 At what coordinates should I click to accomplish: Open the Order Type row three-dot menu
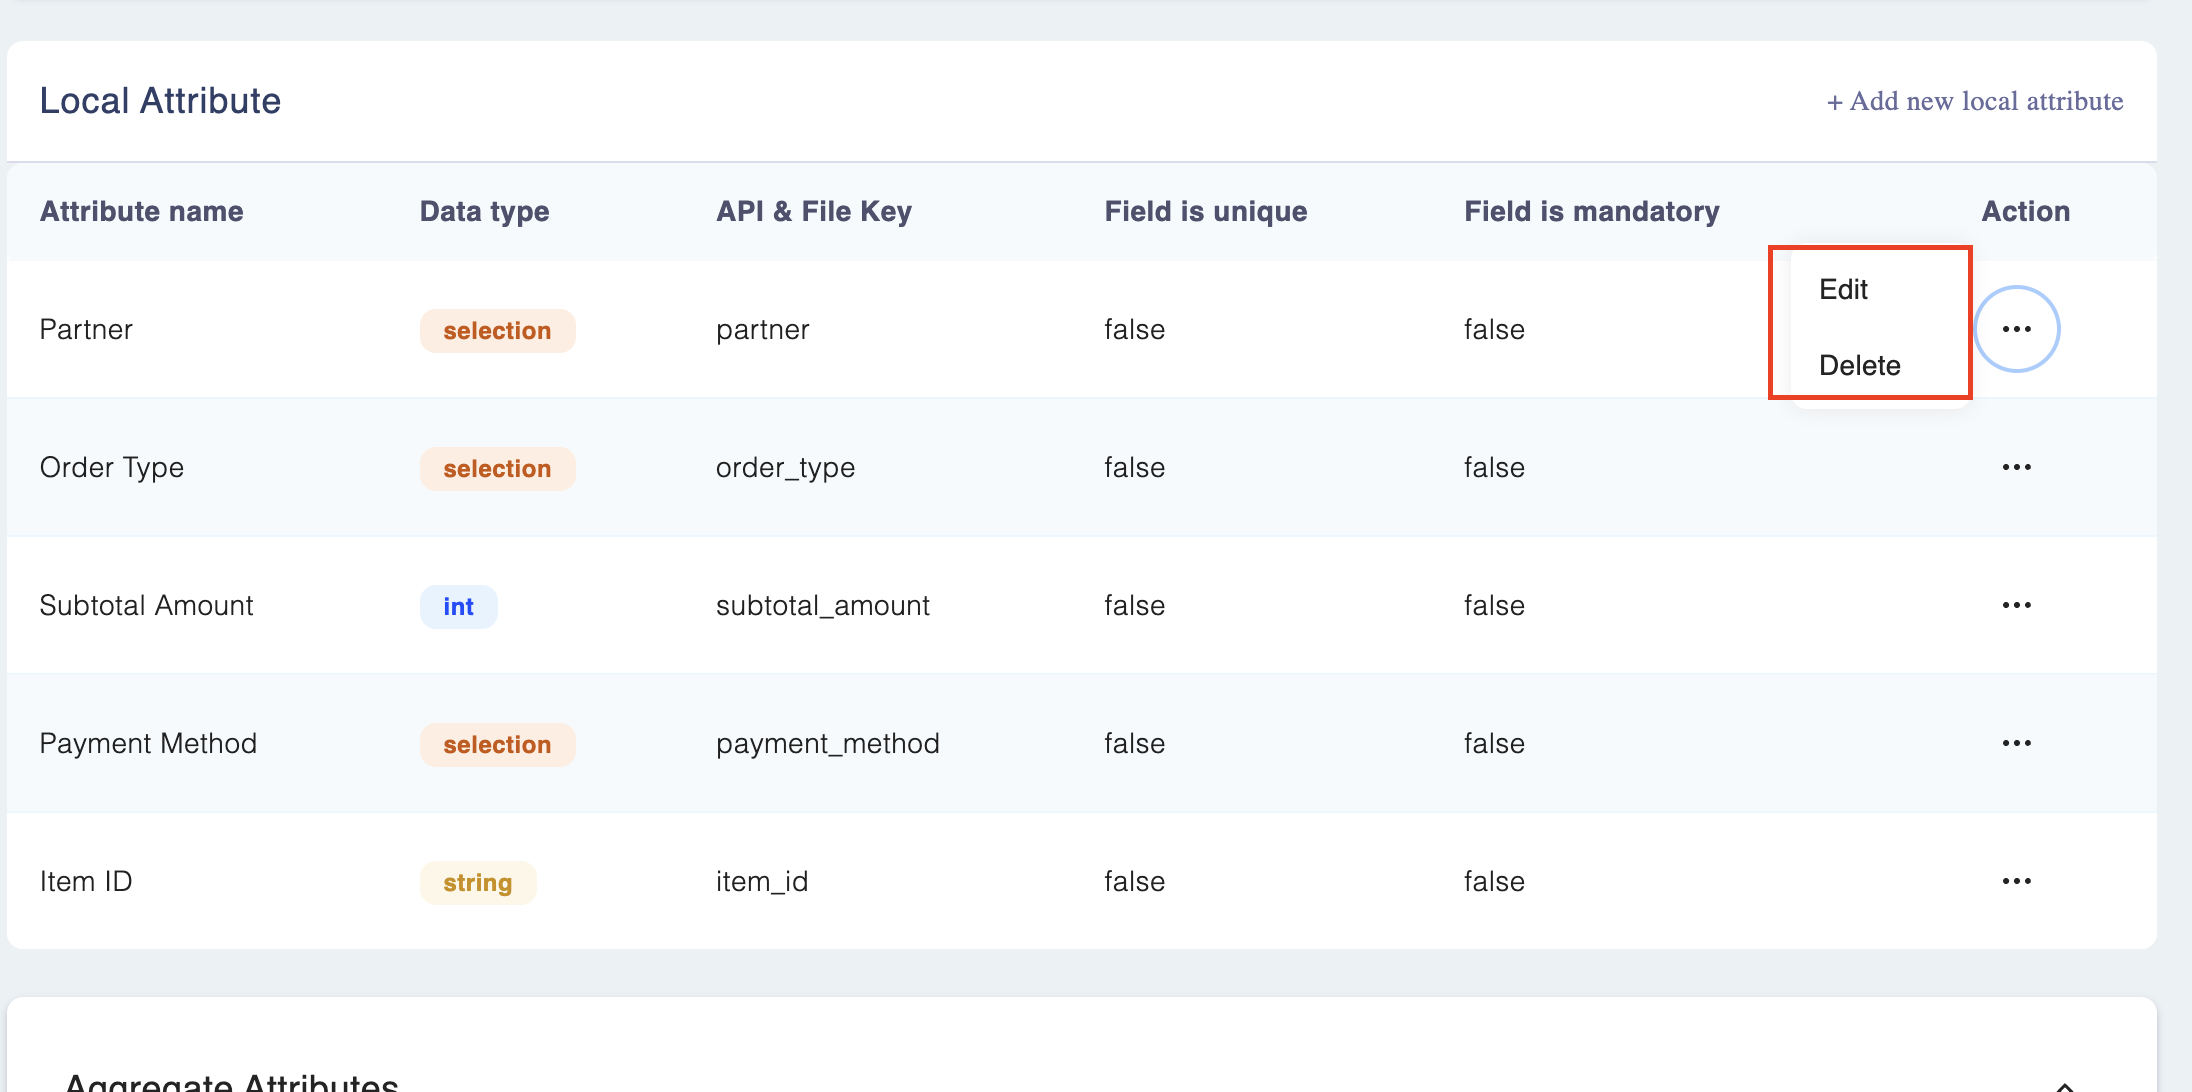2016,467
